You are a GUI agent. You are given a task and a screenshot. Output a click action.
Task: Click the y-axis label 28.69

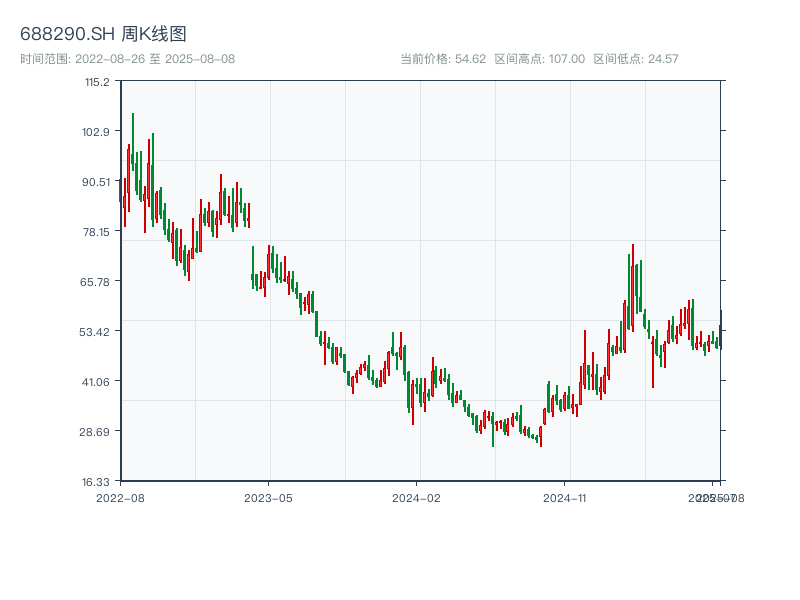[94, 432]
